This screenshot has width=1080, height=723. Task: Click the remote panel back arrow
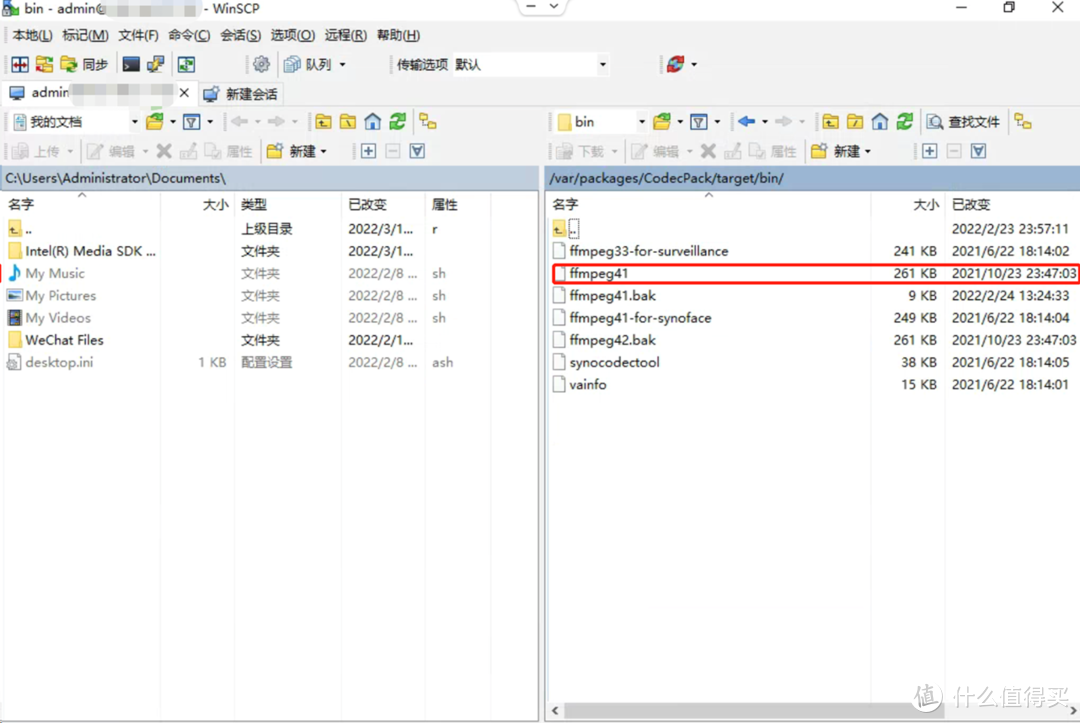coord(747,122)
